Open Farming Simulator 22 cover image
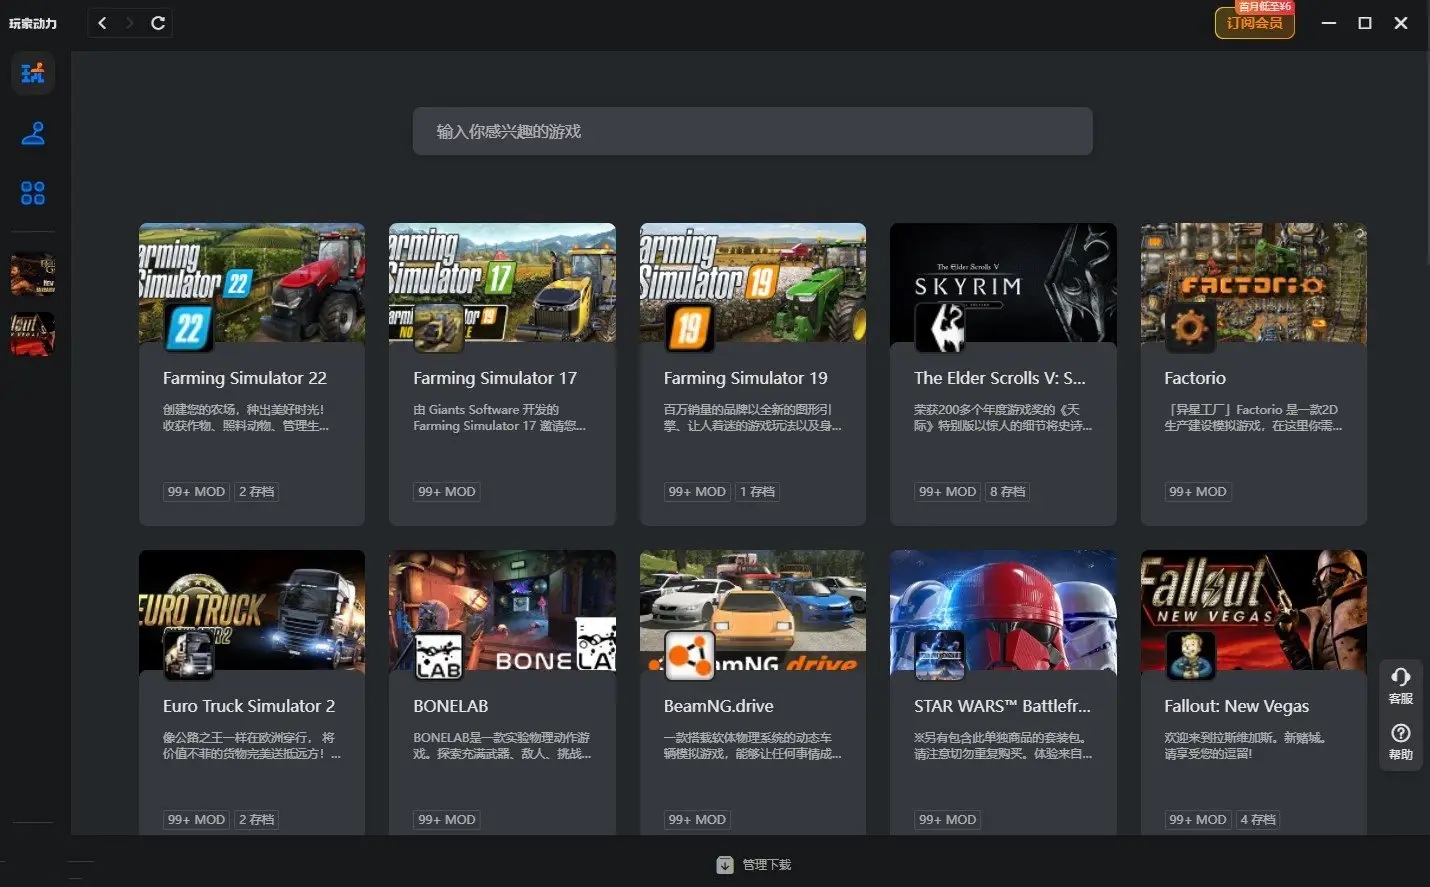The height and width of the screenshot is (887, 1430). 252,283
